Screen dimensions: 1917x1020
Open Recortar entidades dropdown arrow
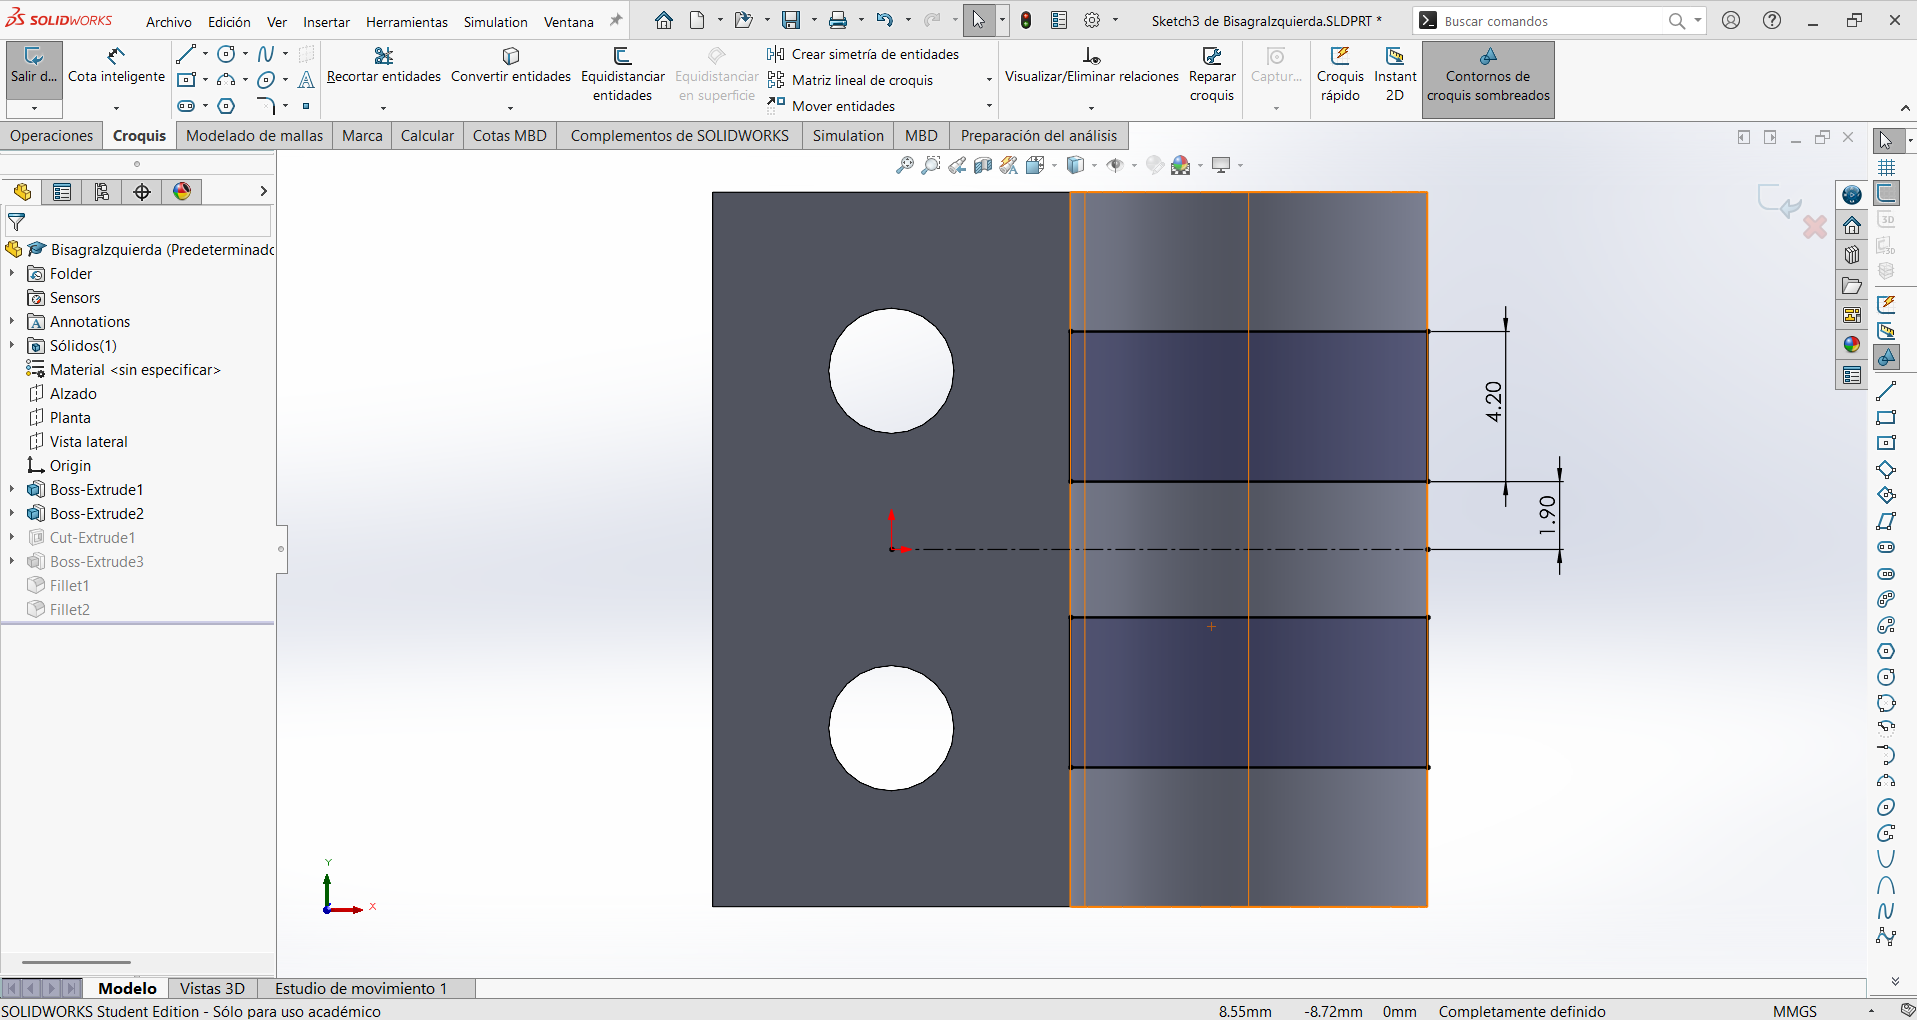[x=383, y=107]
